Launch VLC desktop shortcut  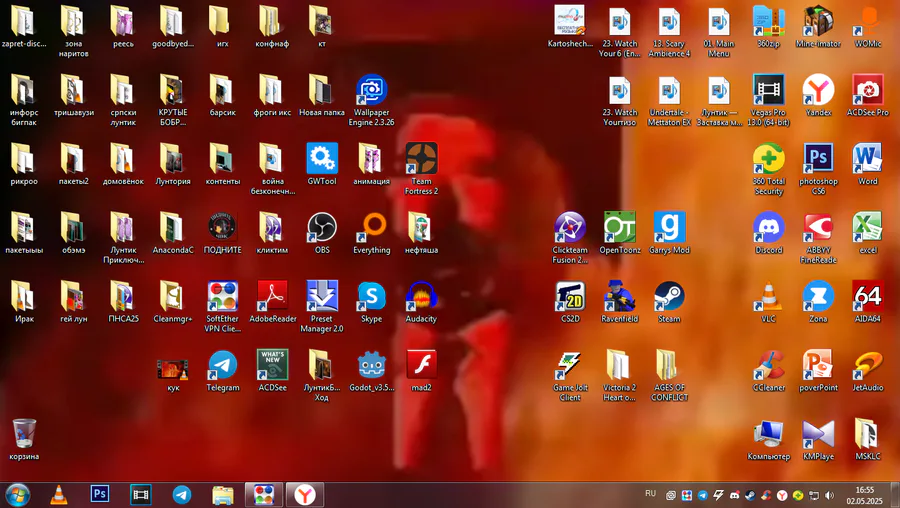point(769,296)
